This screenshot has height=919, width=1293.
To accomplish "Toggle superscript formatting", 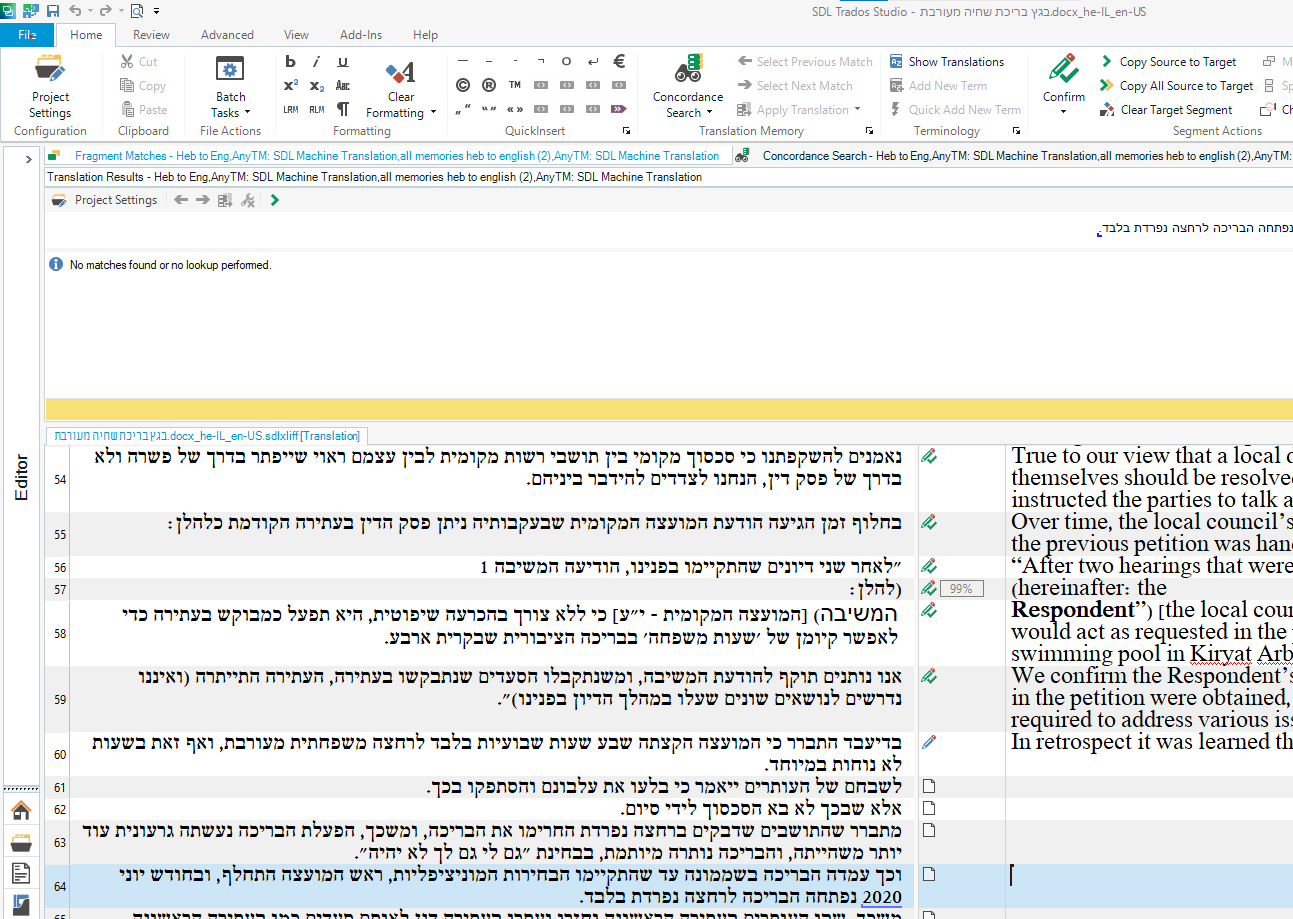I will click(290, 83).
